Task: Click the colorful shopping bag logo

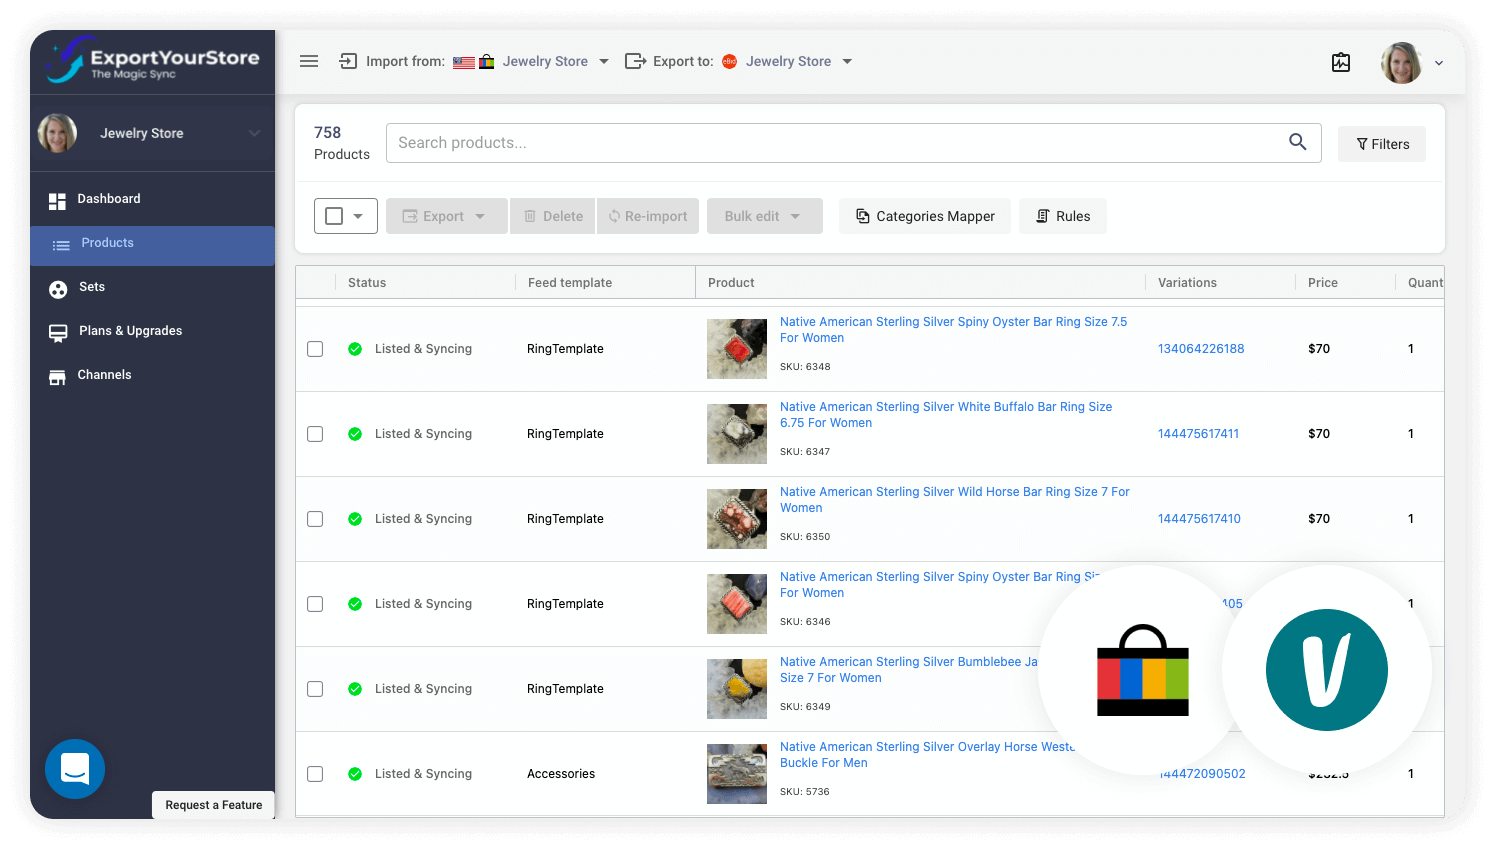Action: [x=1143, y=670]
